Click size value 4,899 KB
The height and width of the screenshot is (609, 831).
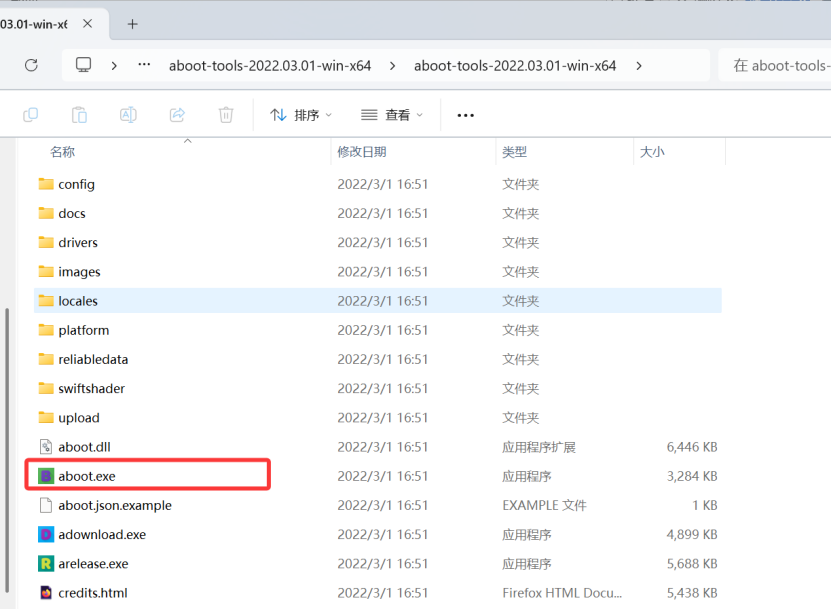(x=692, y=534)
